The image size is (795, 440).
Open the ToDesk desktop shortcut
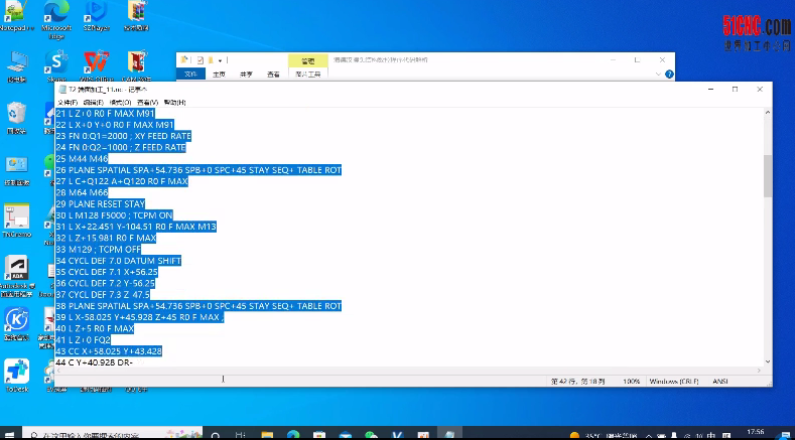coord(17,372)
